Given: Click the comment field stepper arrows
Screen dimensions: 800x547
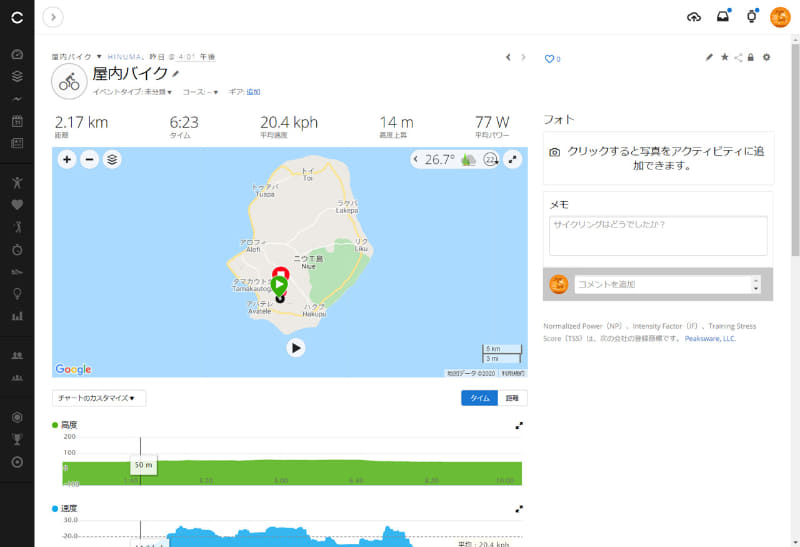Looking at the screenshot, I should 756,284.
